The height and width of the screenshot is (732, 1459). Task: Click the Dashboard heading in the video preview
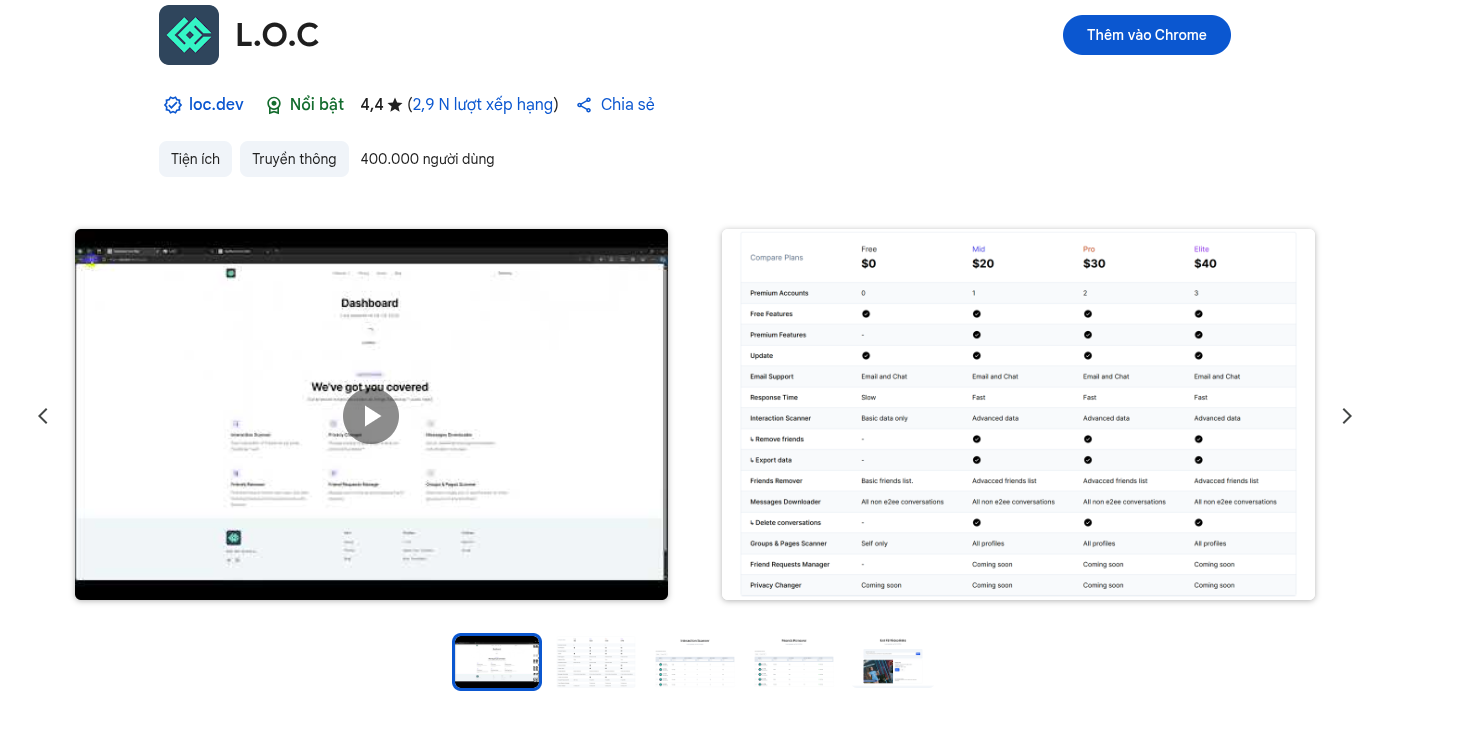(x=370, y=303)
